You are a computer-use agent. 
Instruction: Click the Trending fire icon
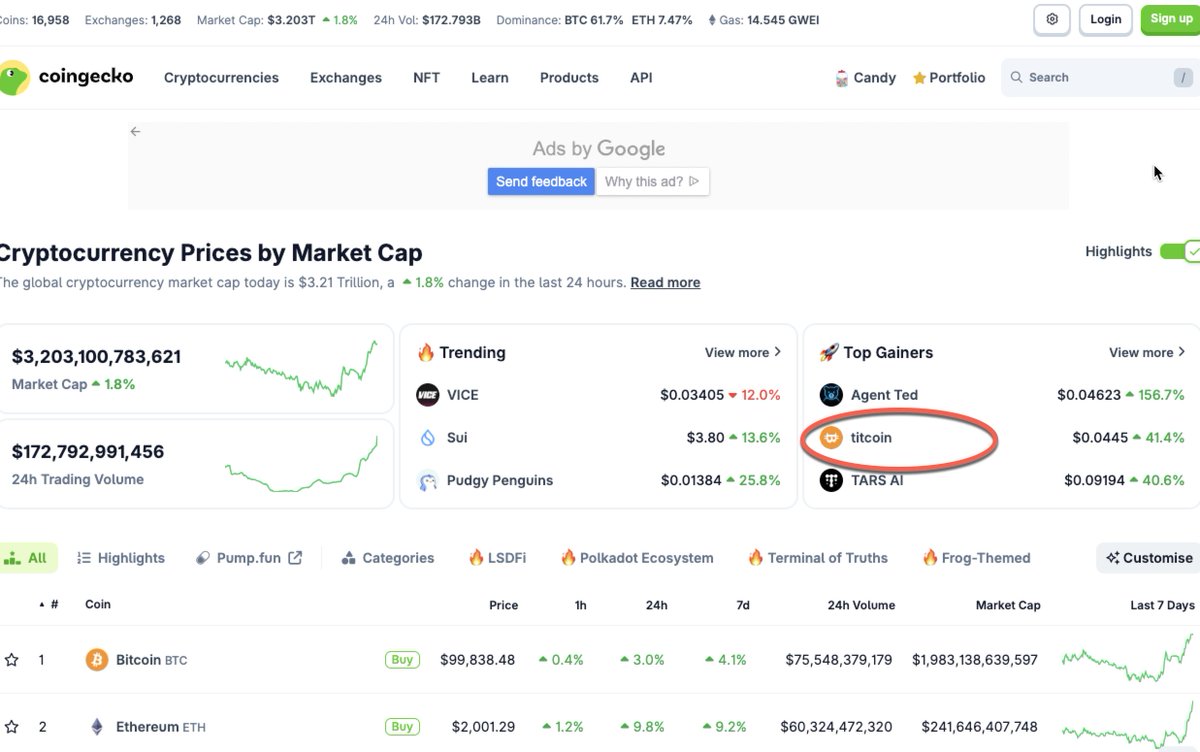pyautogui.click(x=425, y=352)
